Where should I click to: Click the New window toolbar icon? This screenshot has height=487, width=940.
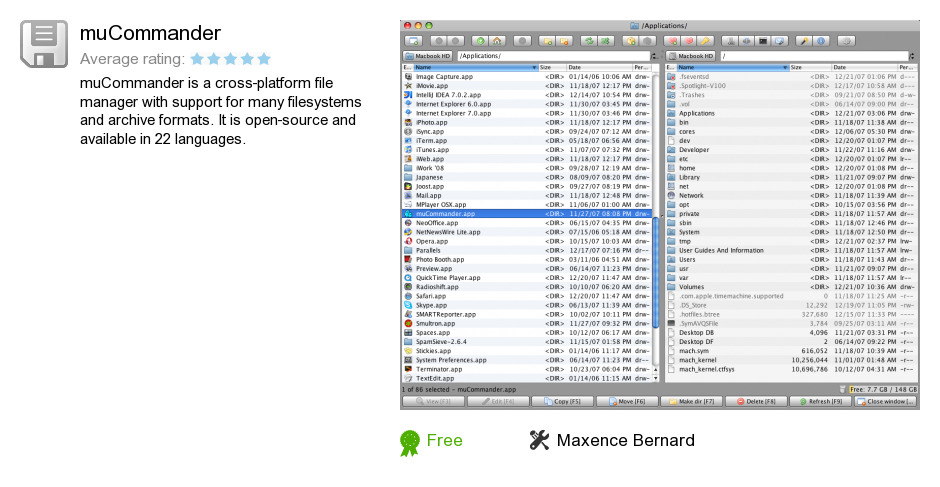(x=413, y=41)
